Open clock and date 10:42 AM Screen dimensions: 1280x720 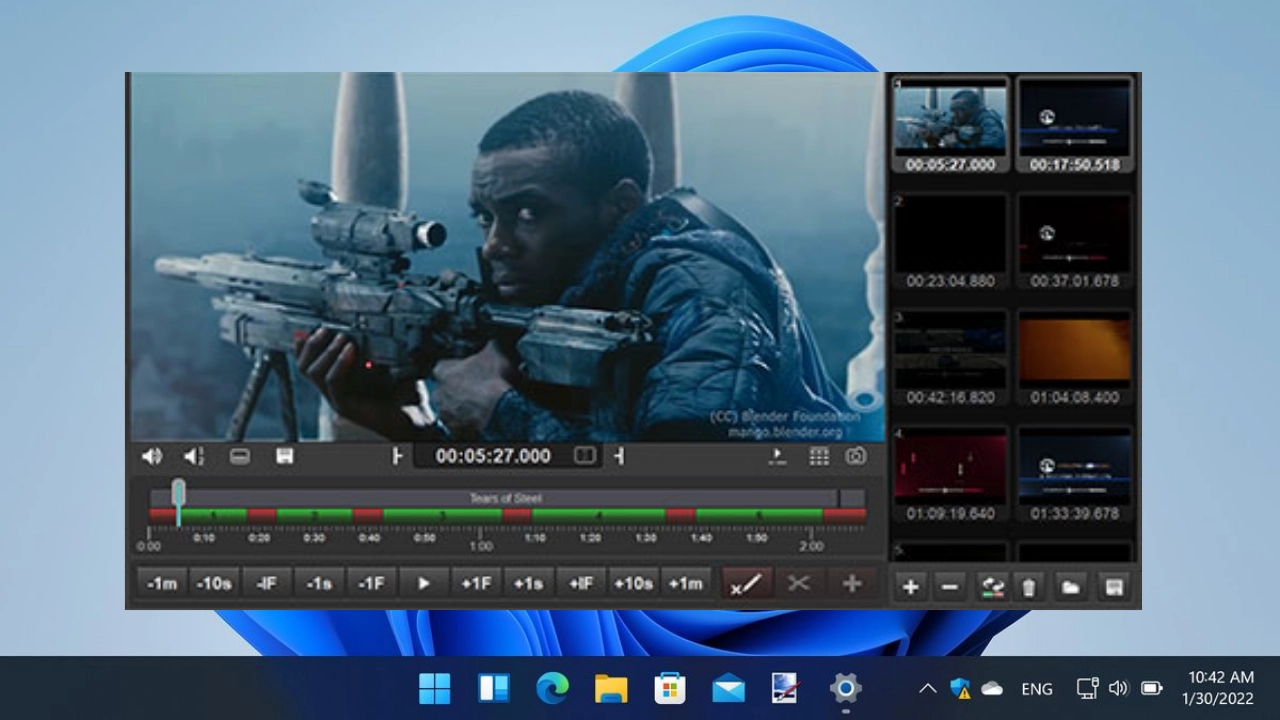pos(1217,688)
